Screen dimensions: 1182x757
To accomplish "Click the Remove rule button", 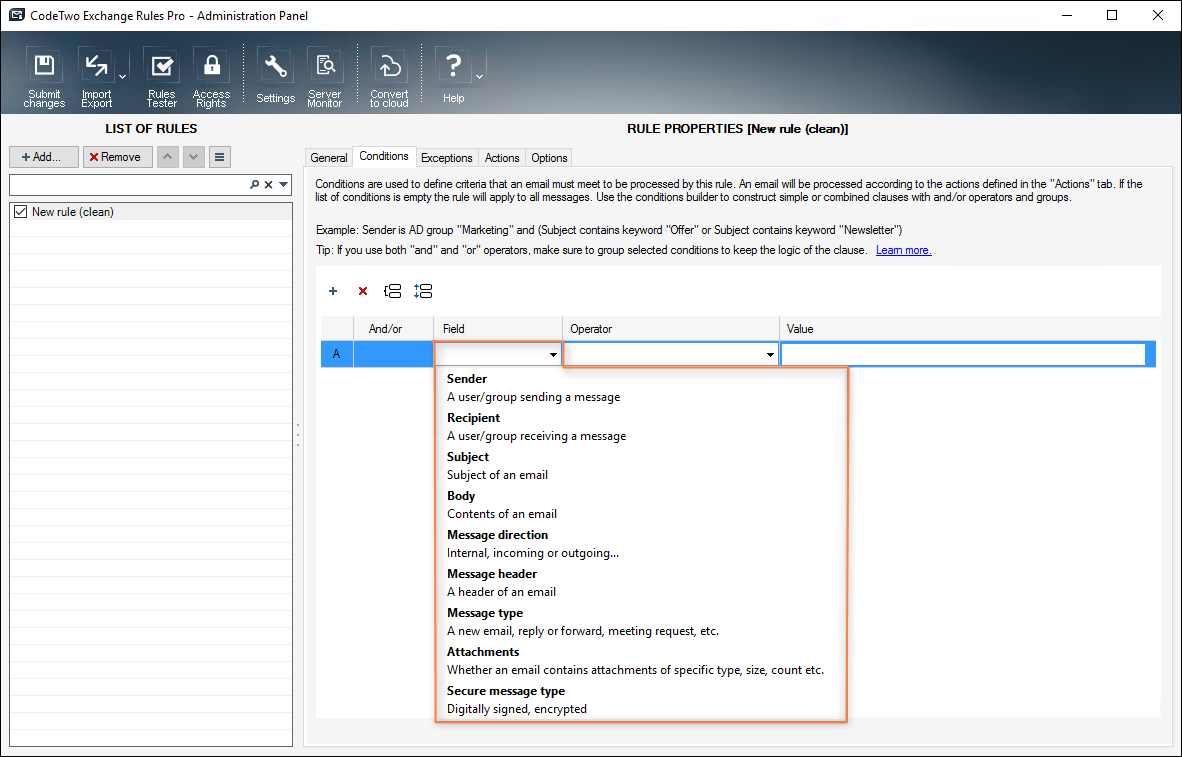I will (118, 157).
